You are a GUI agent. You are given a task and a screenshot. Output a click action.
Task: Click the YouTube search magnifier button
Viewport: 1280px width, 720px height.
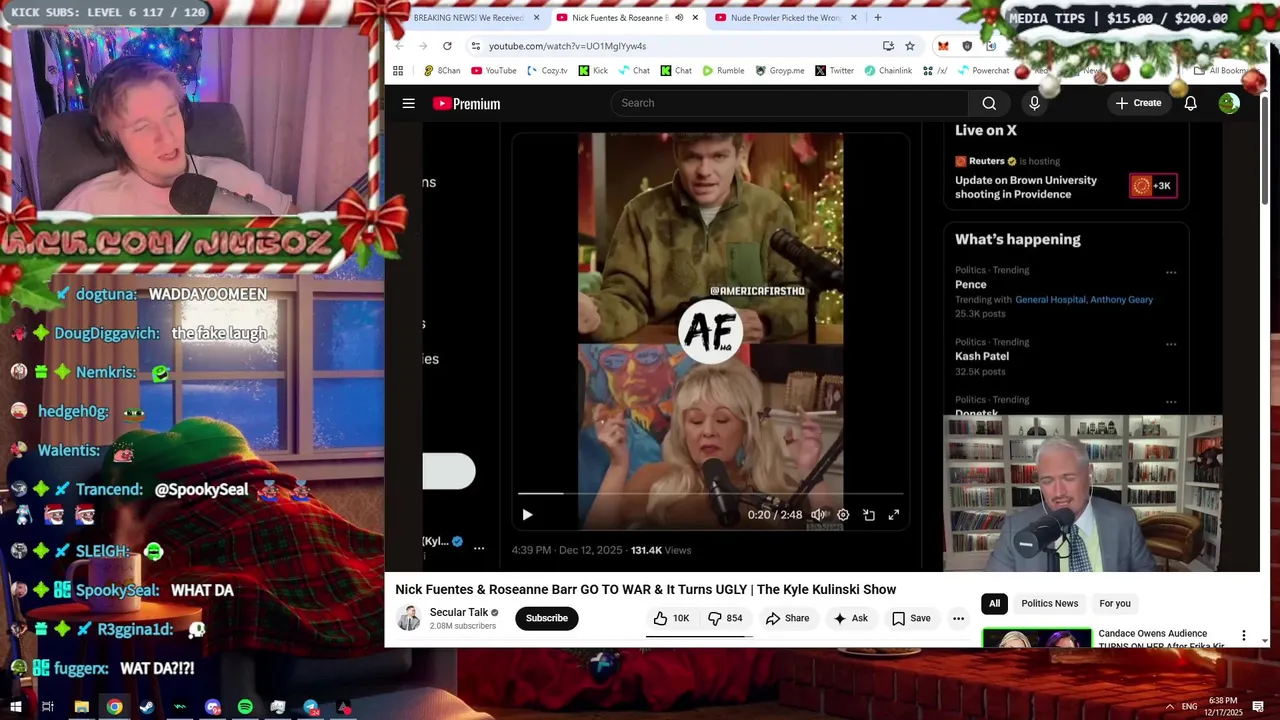tap(989, 103)
